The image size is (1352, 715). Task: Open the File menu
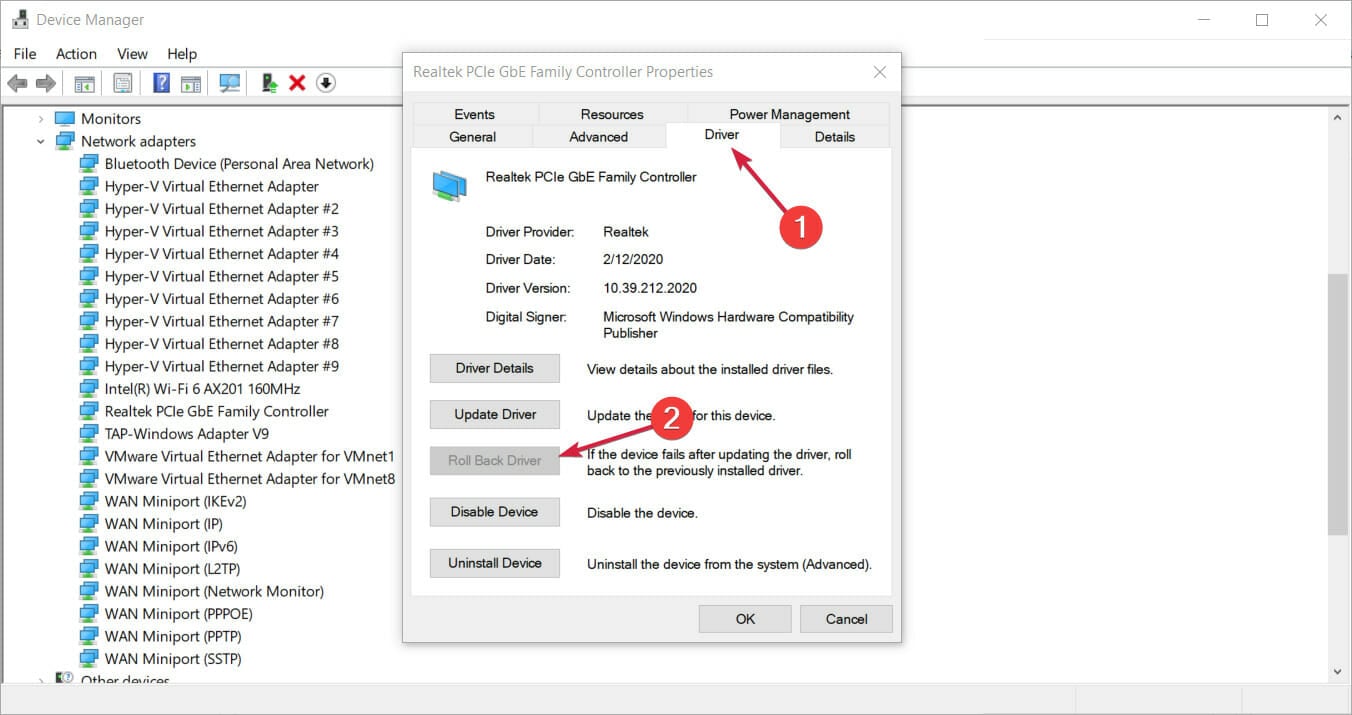25,54
